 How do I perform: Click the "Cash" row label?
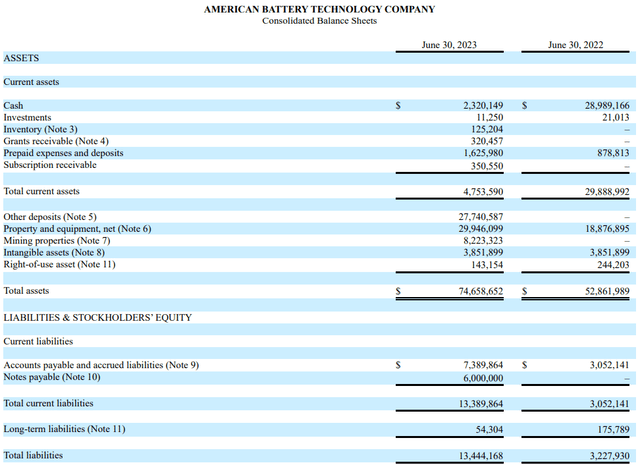(x=13, y=105)
